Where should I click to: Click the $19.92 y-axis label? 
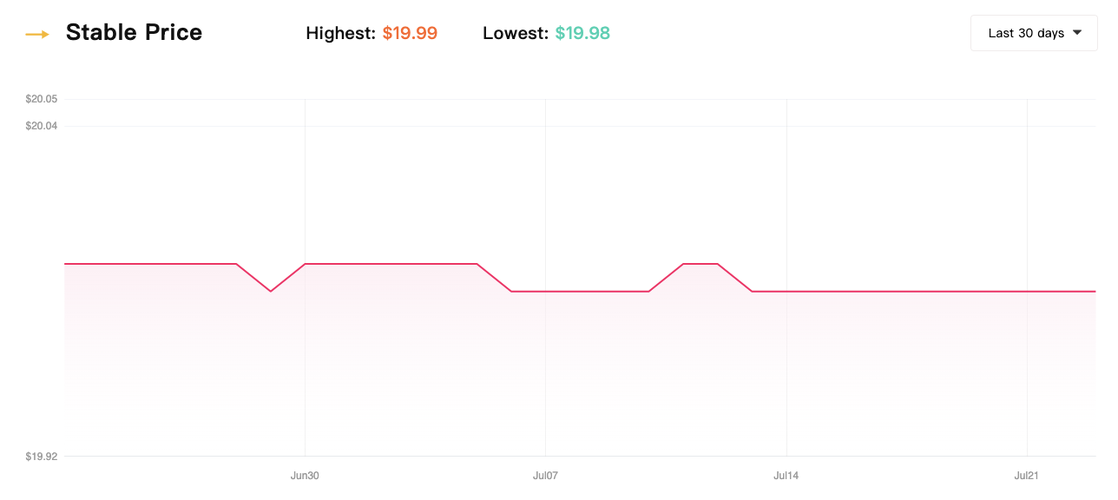[x=41, y=456]
